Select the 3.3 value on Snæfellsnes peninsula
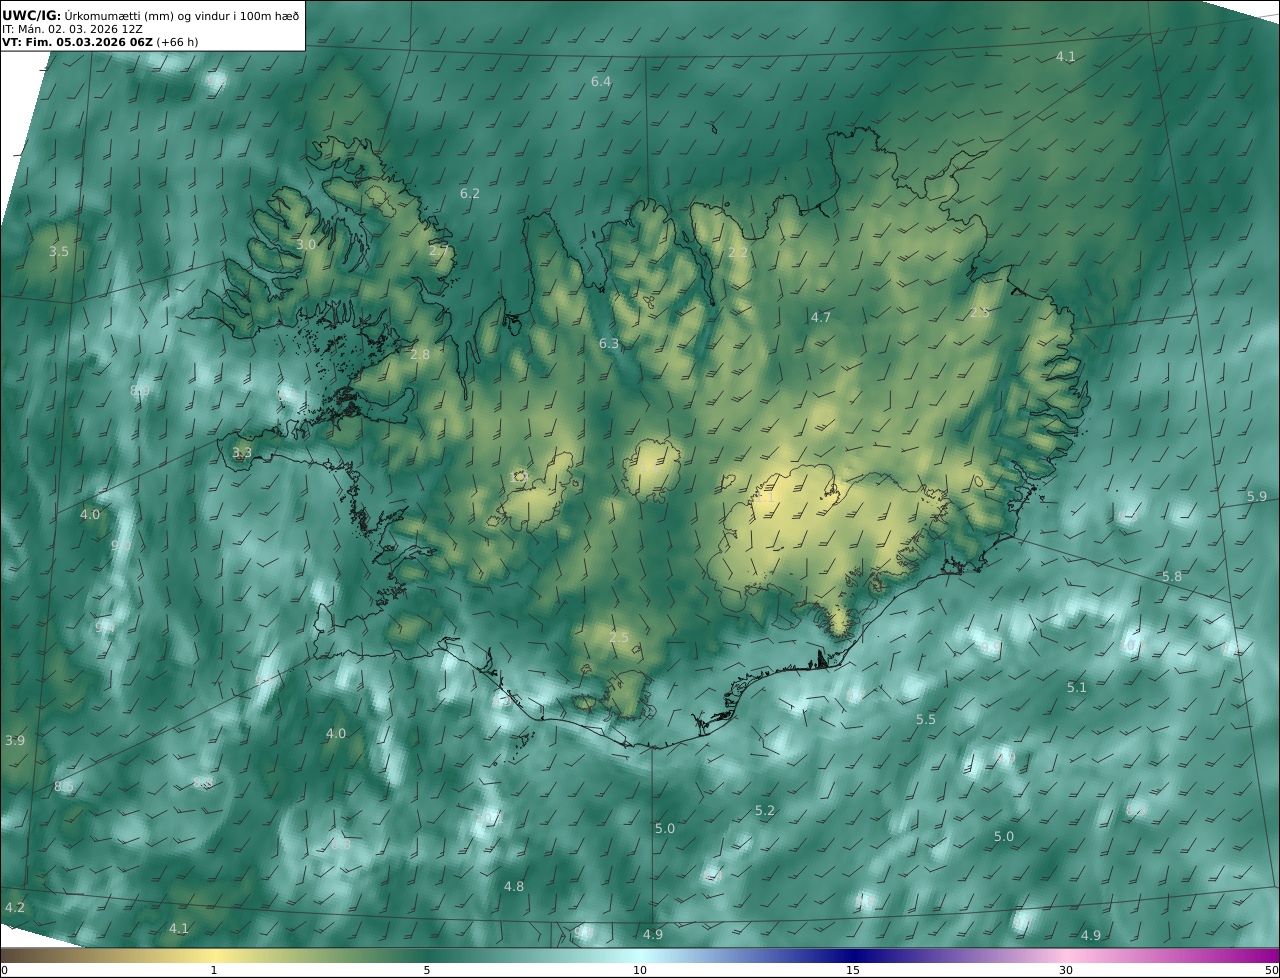 (242, 453)
